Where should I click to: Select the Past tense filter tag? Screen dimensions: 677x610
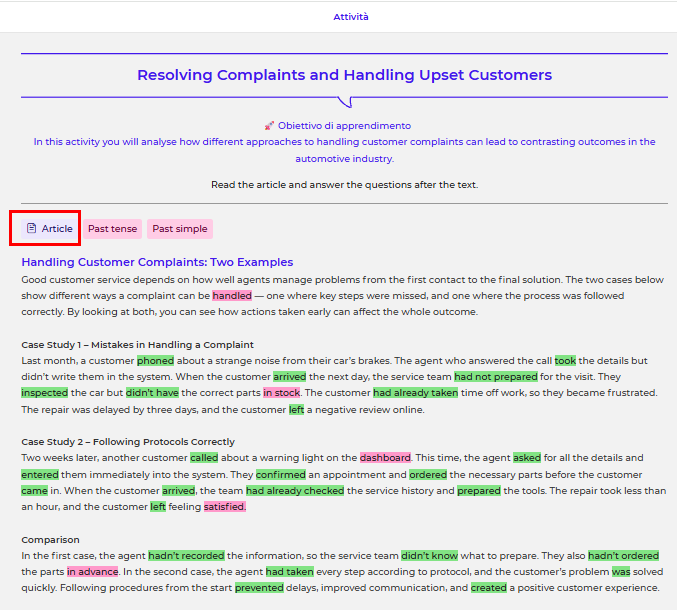(x=112, y=229)
